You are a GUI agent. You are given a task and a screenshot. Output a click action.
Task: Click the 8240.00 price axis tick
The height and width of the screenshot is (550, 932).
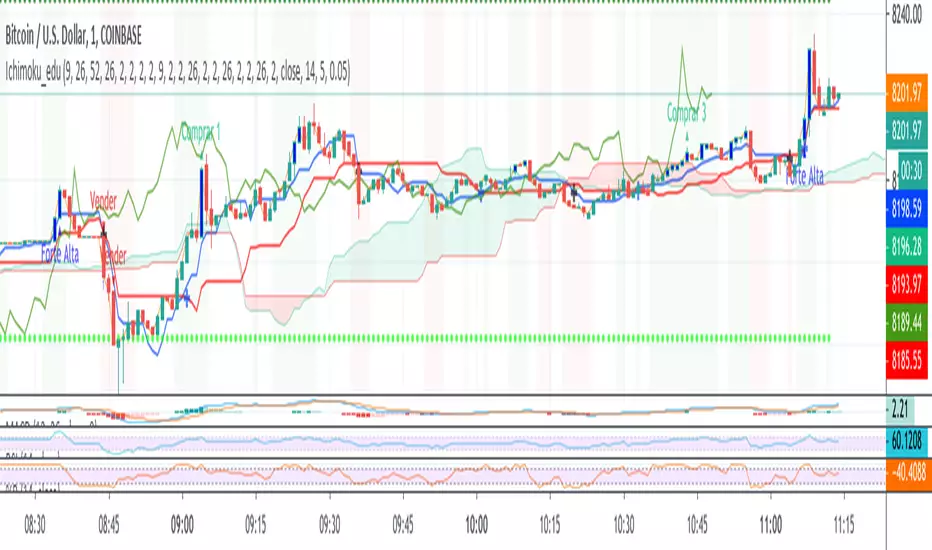pos(907,15)
